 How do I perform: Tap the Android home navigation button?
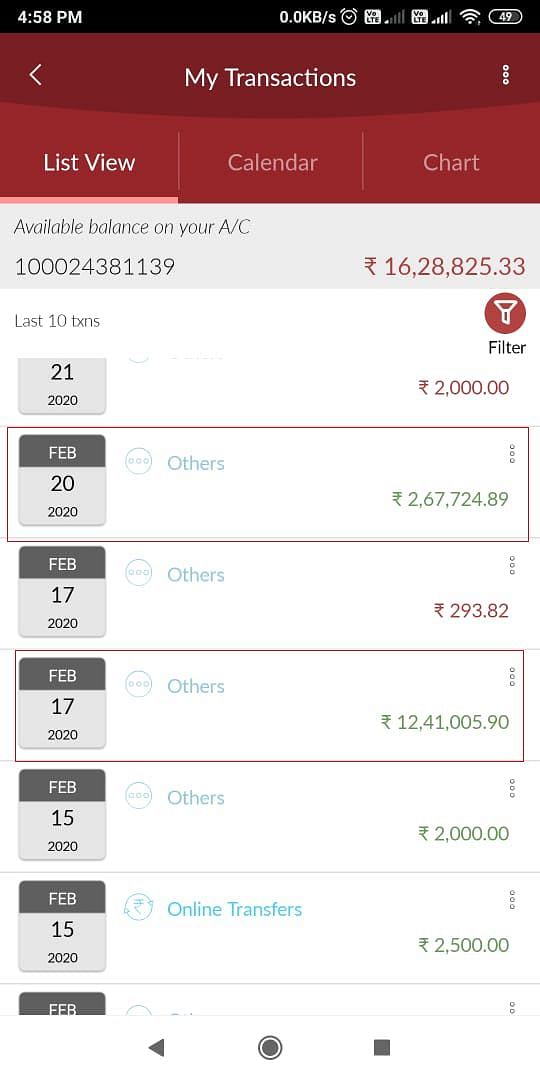pos(269,1048)
